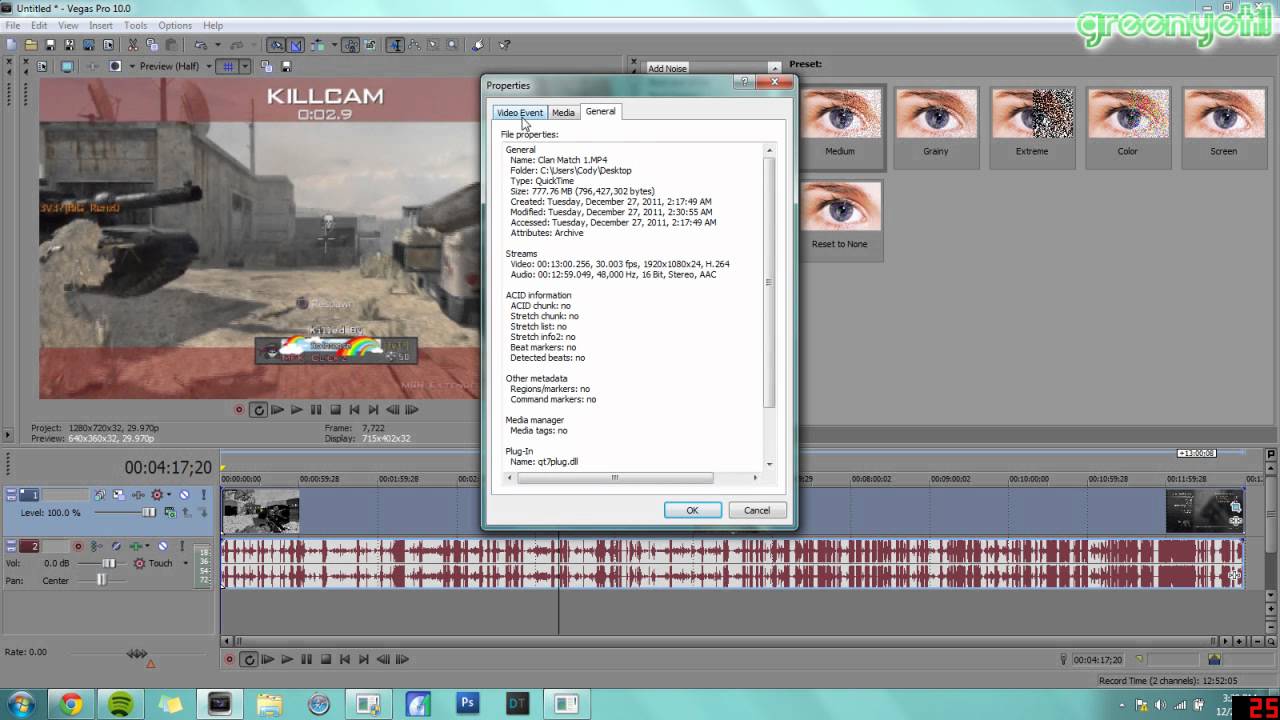Open the Options menu

click(175, 25)
